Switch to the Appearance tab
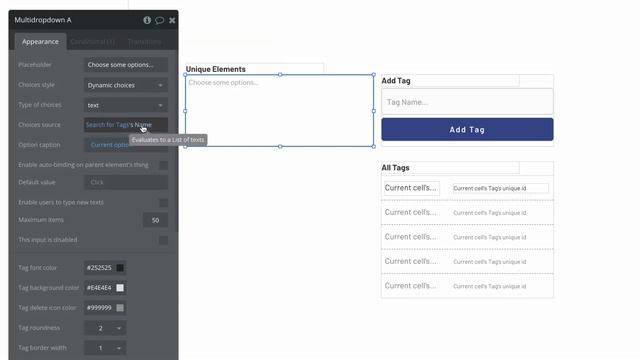This screenshot has height=360, width=640. (40, 42)
